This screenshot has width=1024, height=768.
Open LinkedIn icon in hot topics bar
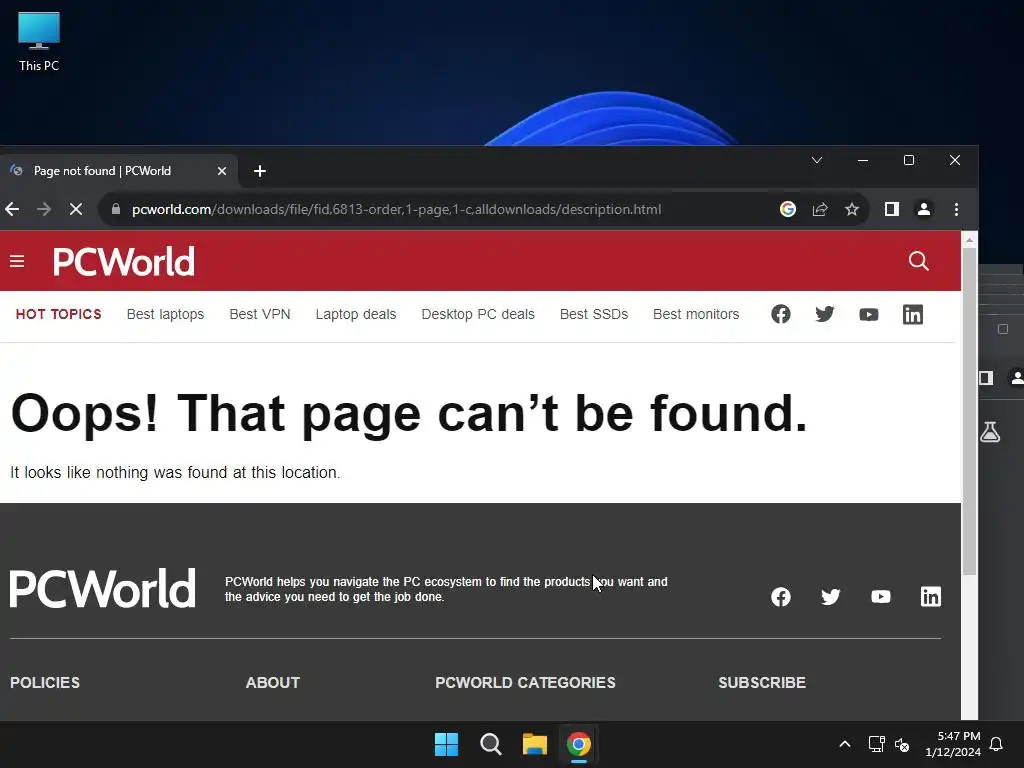pos(912,315)
